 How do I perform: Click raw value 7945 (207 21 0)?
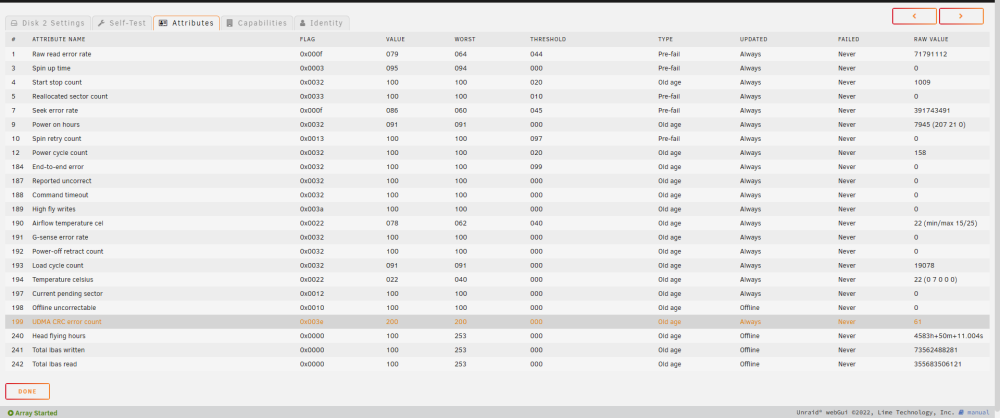(x=939, y=124)
